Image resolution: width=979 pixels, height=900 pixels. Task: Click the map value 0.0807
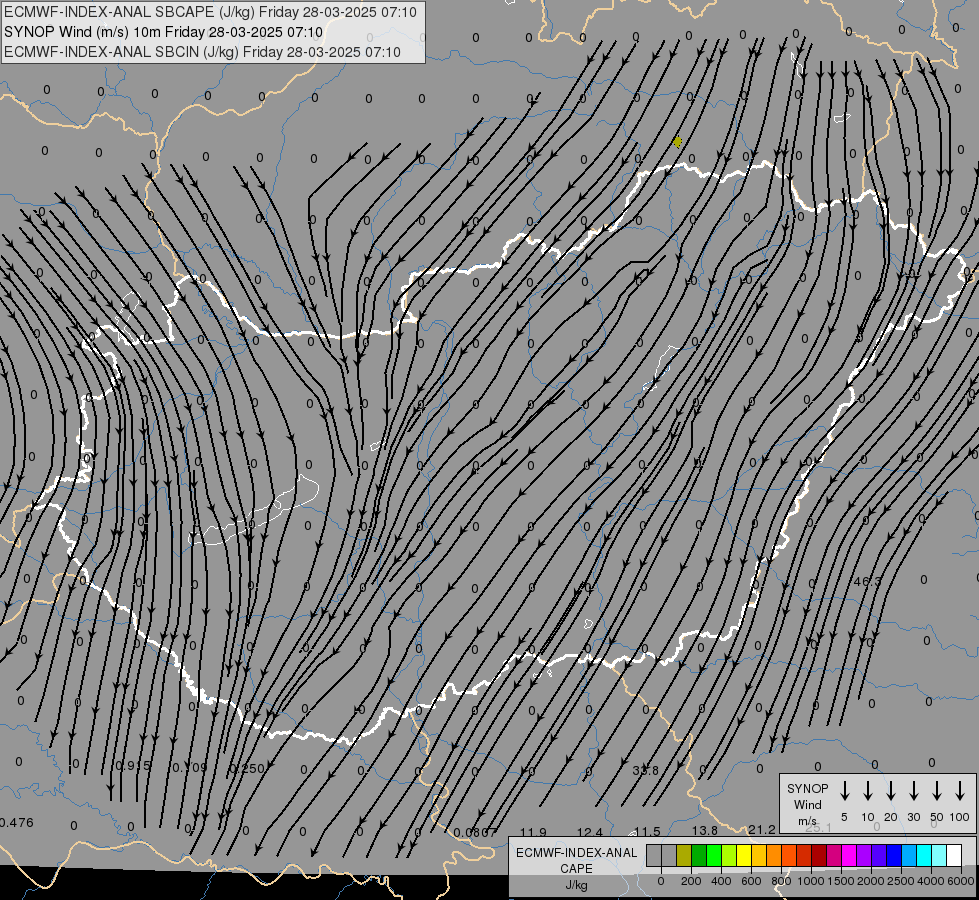click(475, 833)
